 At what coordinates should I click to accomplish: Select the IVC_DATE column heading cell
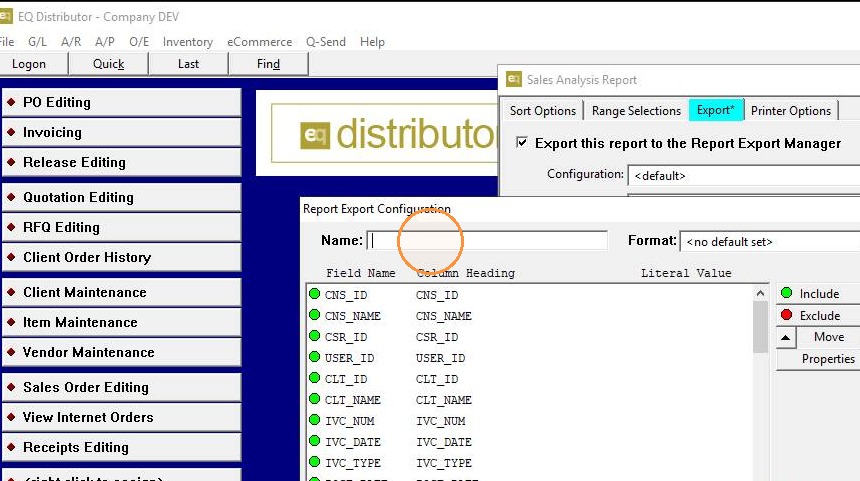[x=444, y=442]
